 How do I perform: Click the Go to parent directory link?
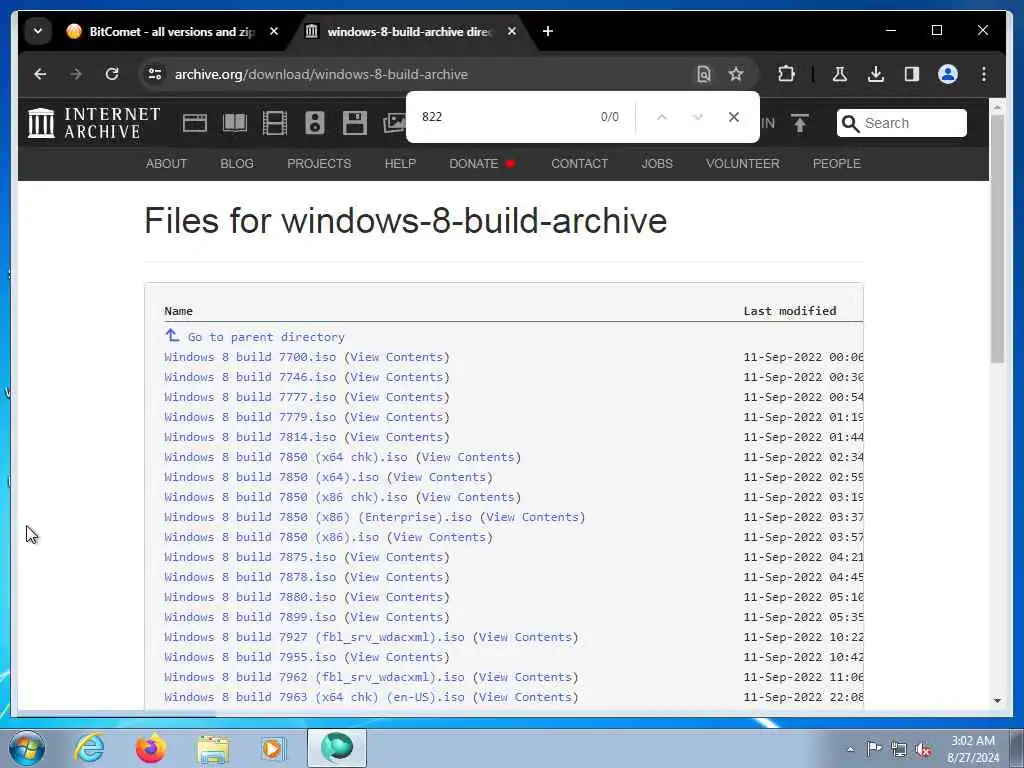pyautogui.click(x=266, y=337)
